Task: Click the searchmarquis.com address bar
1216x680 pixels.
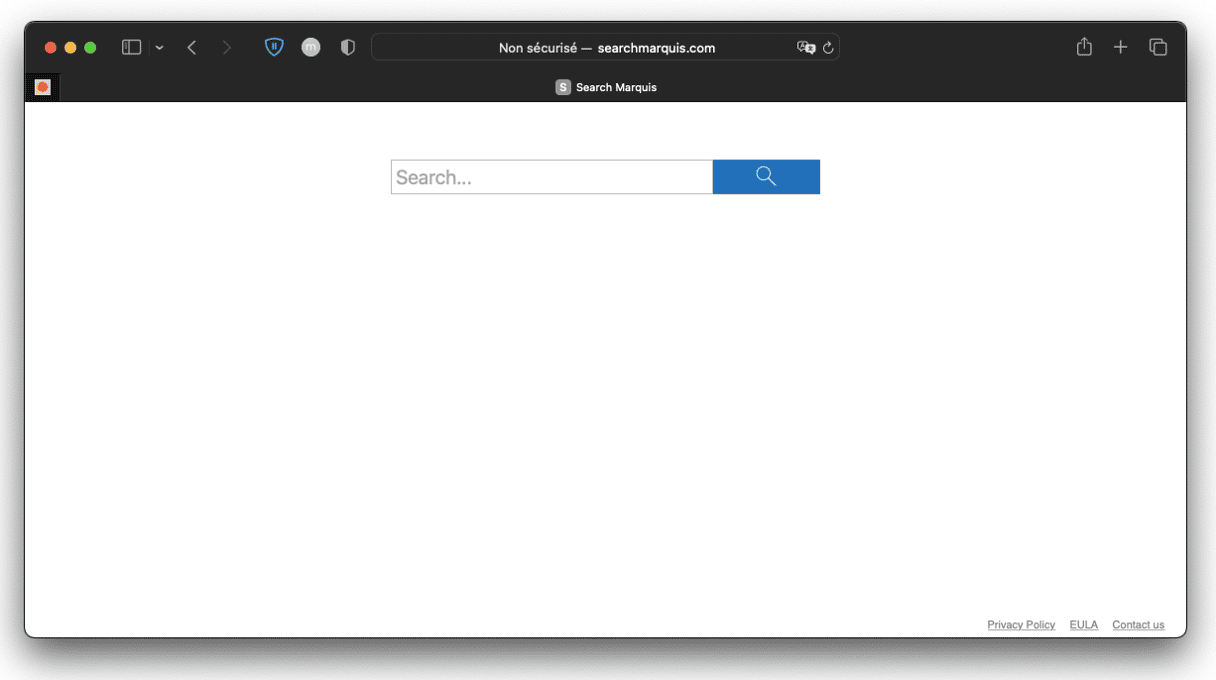Action: coord(606,48)
